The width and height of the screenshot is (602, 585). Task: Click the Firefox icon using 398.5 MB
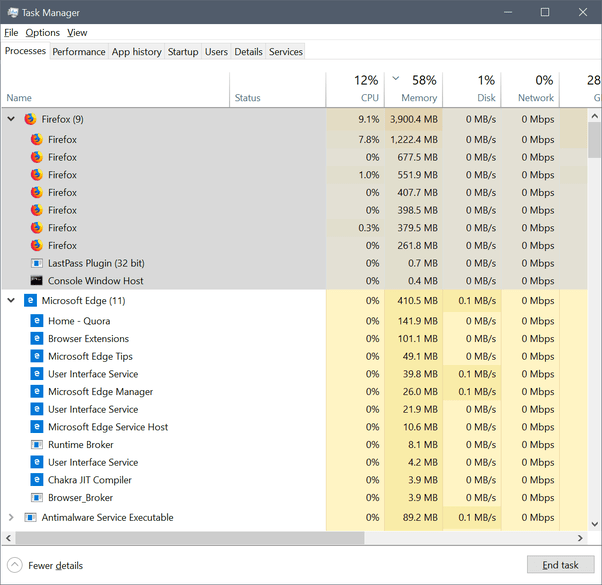(x=36, y=210)
